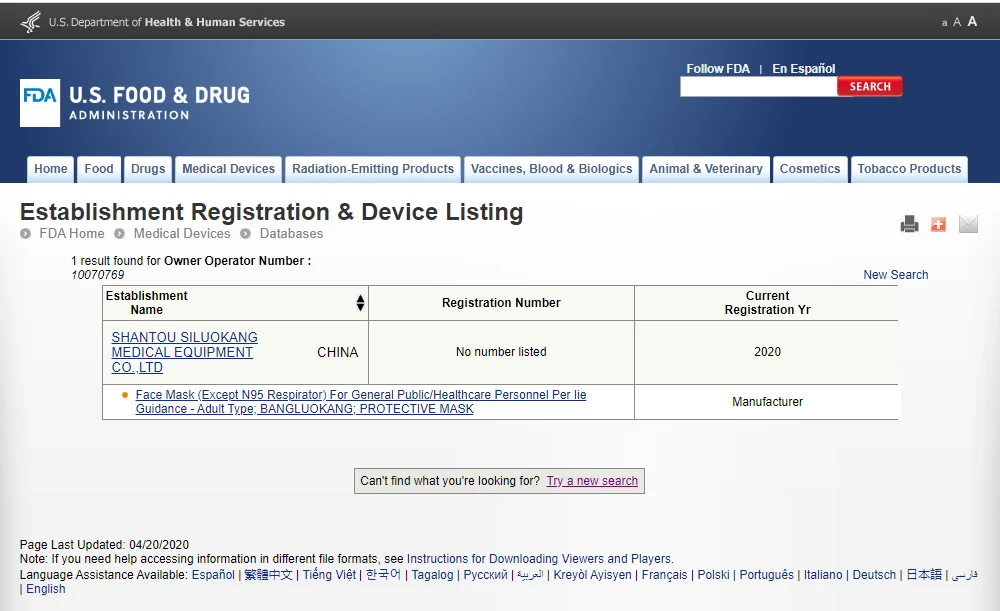Select medium text size 'A'
Viewport: 1000px width, 611px height.
pyautogui.click(x=957, y=22)
